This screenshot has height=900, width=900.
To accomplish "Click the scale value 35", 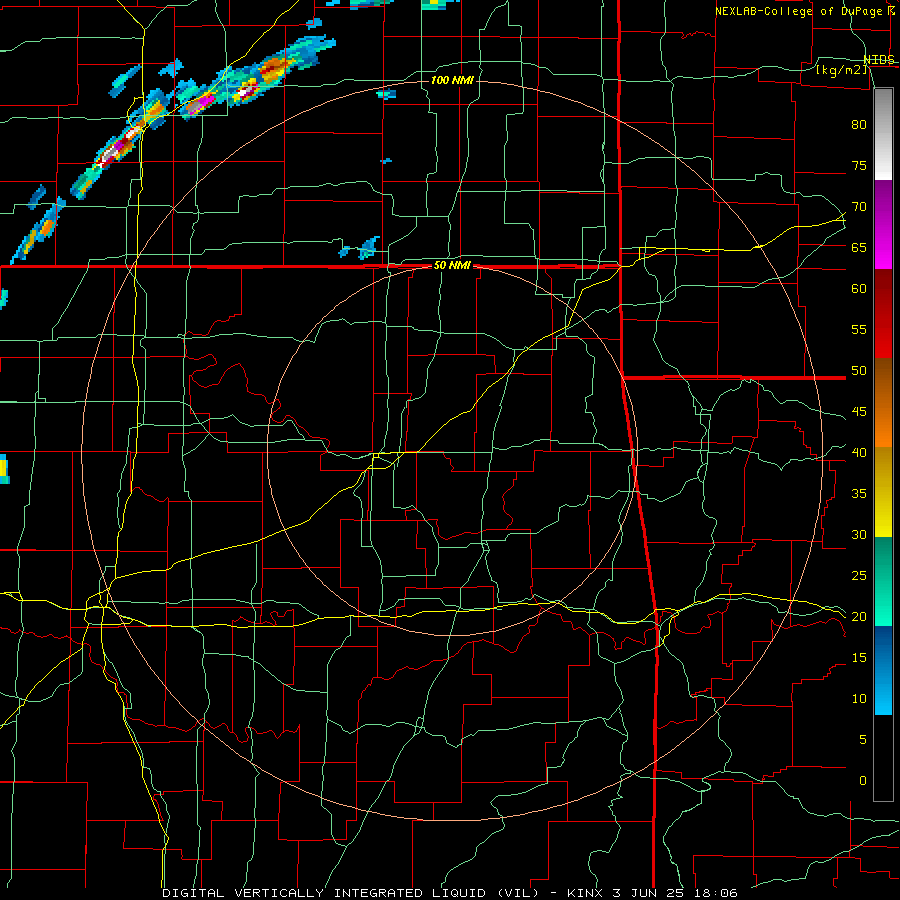I will click(859, 494).
